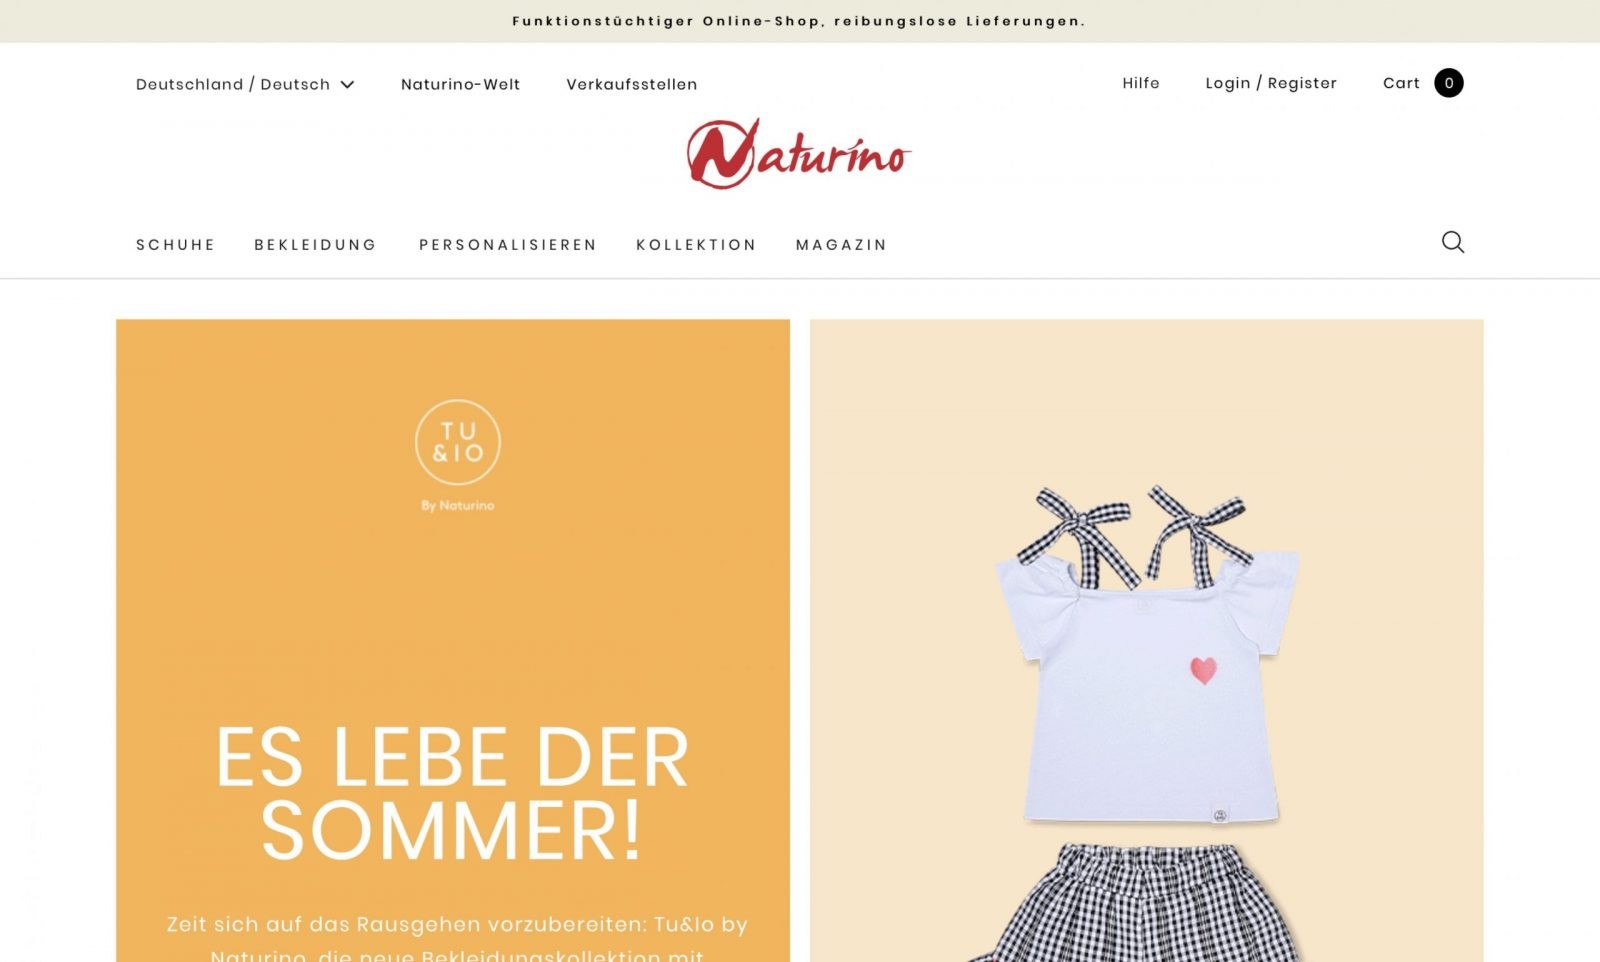Screen dimensions: 1600x962
Task: Open the Personalisieren menu
Action: pyautogui.click(x=508, y=245)
